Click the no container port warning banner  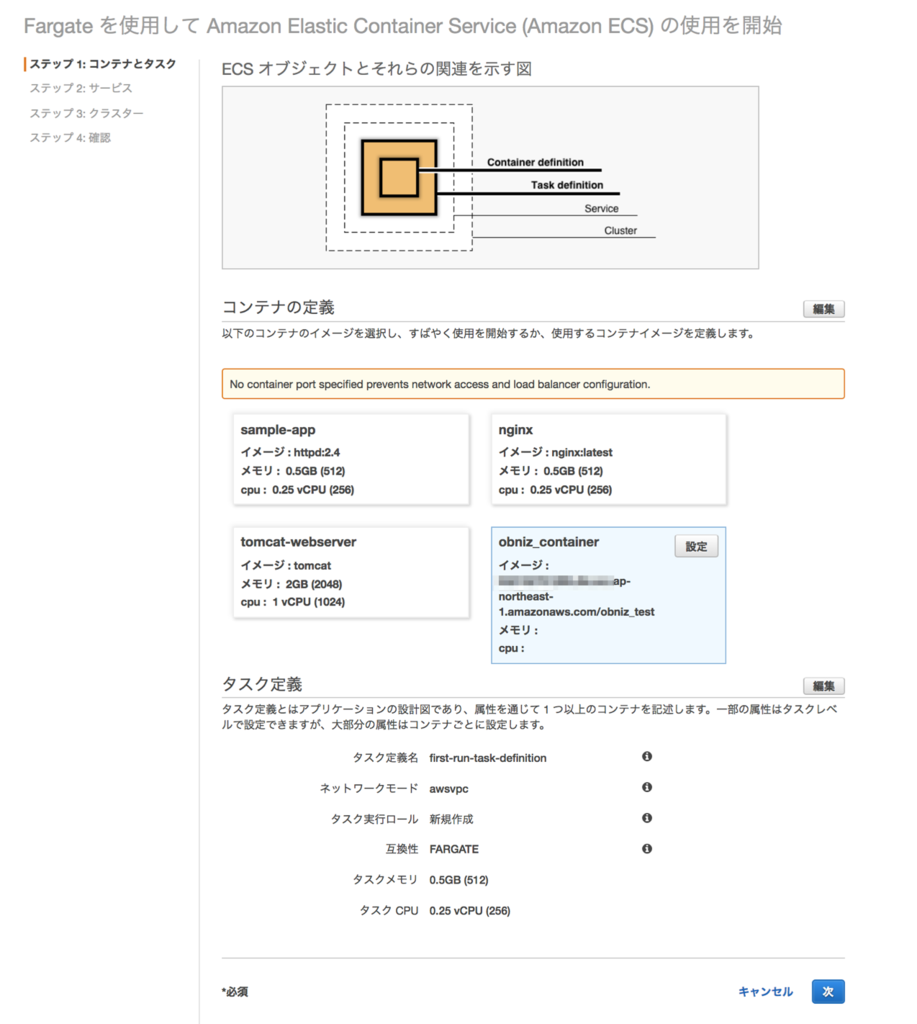533,384
